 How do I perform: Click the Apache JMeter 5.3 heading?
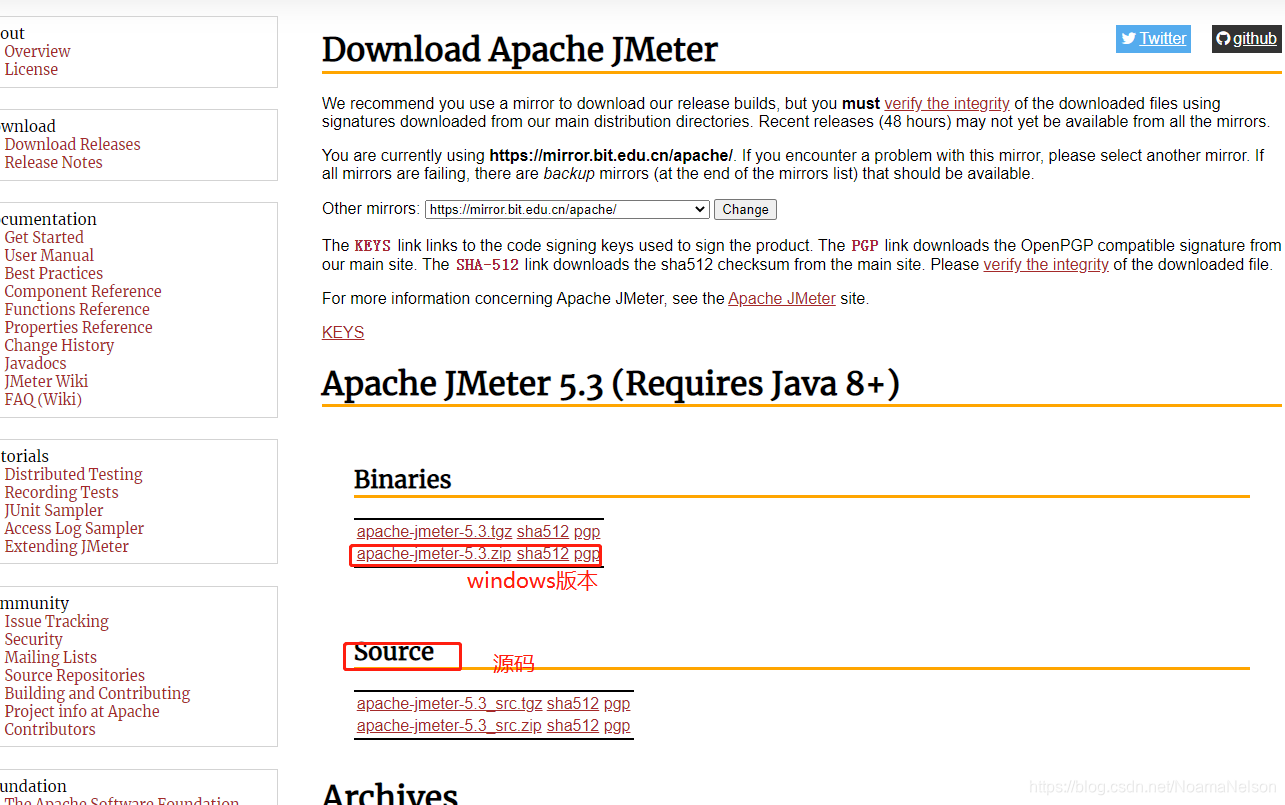tap(611, 383)
